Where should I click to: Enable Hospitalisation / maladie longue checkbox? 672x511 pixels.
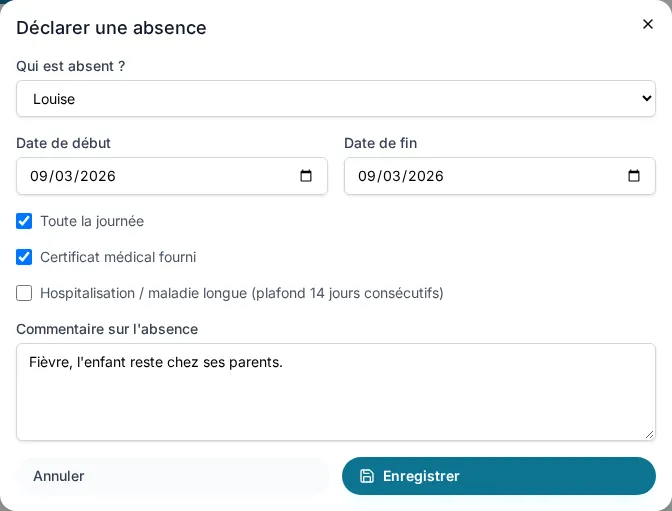point(24,293)
